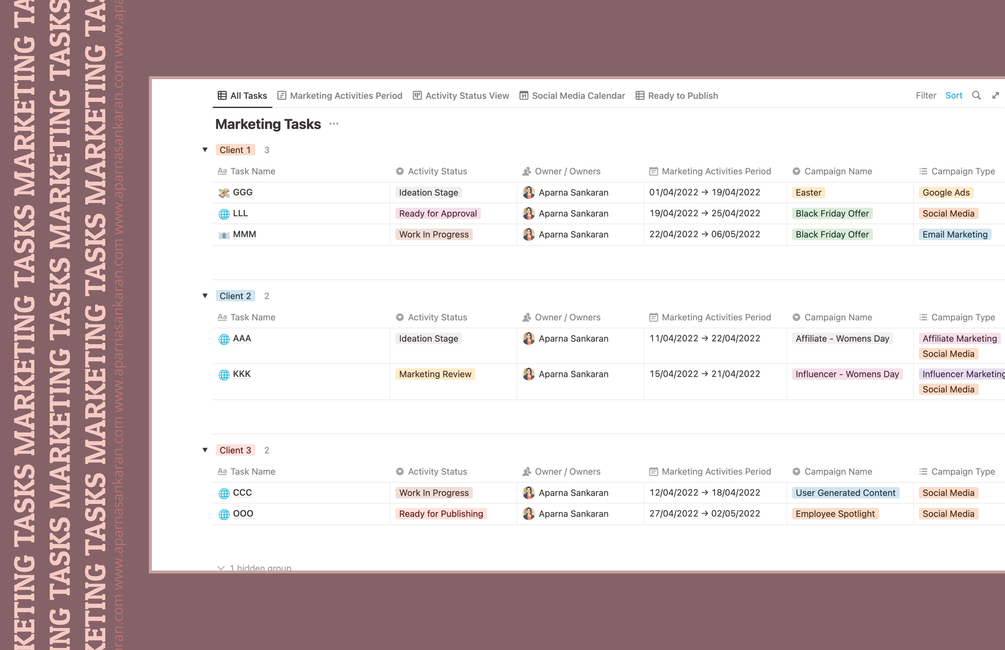Click the Marketing Tasks database title
1005x650 pixels.
click(x=268, y=124)
